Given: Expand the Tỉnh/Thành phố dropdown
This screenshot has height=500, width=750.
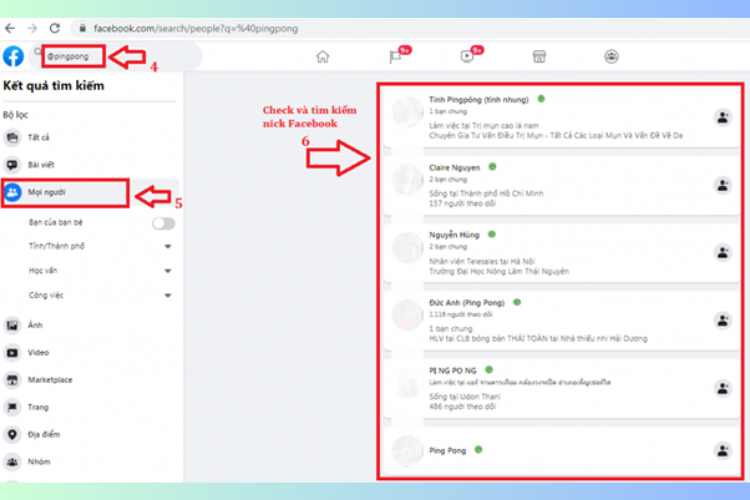Looking at the screenshot, I should pos(168,246).
